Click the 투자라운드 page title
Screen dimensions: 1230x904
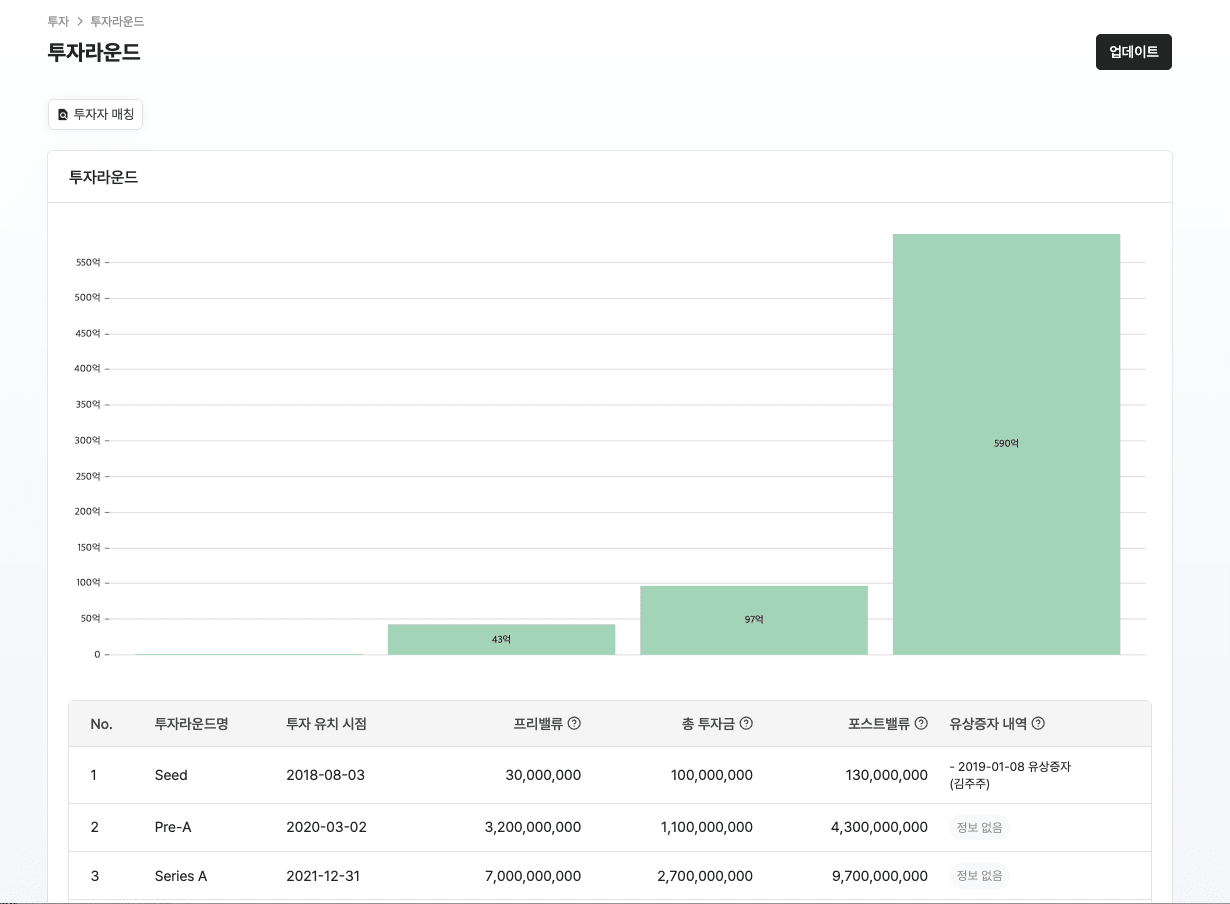94,52
